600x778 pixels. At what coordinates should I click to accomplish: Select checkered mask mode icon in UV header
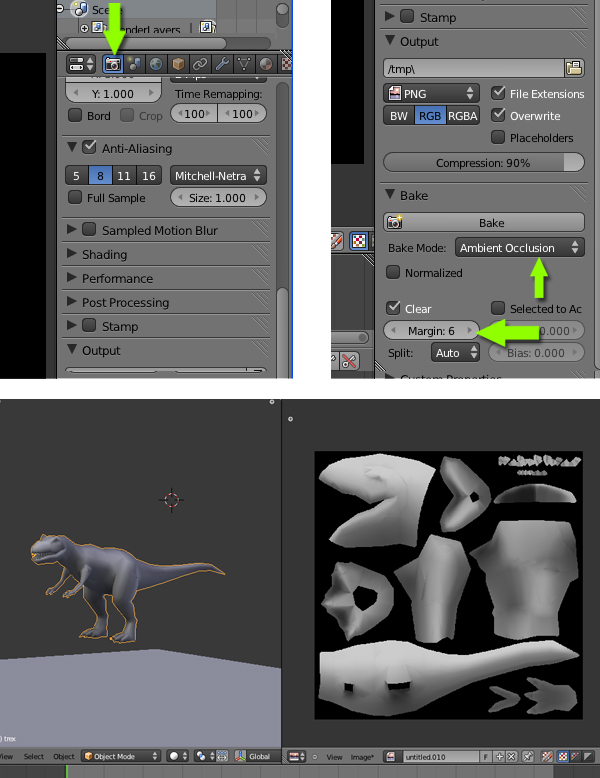563,757
